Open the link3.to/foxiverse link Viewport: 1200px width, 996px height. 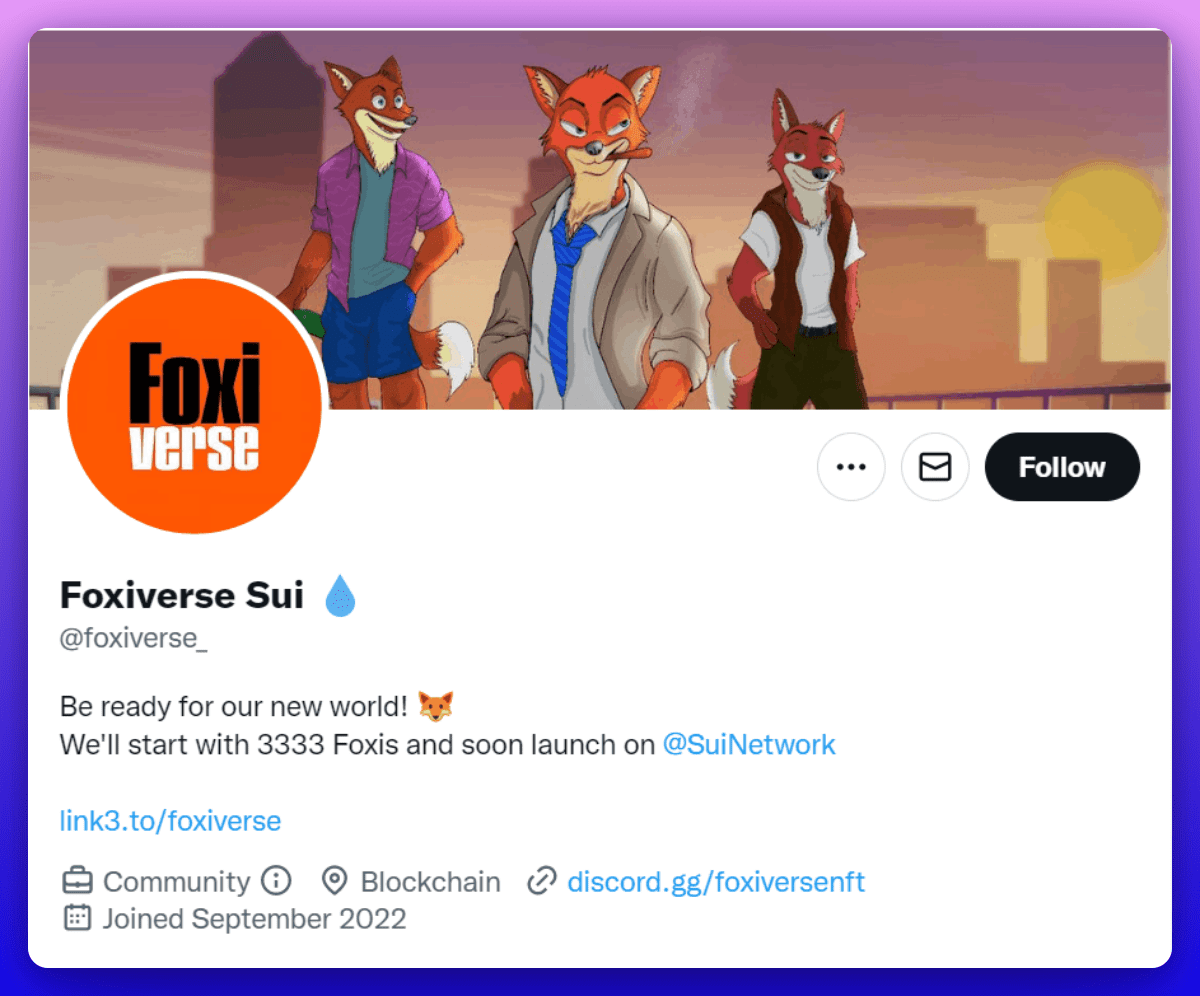click(170, 821)
